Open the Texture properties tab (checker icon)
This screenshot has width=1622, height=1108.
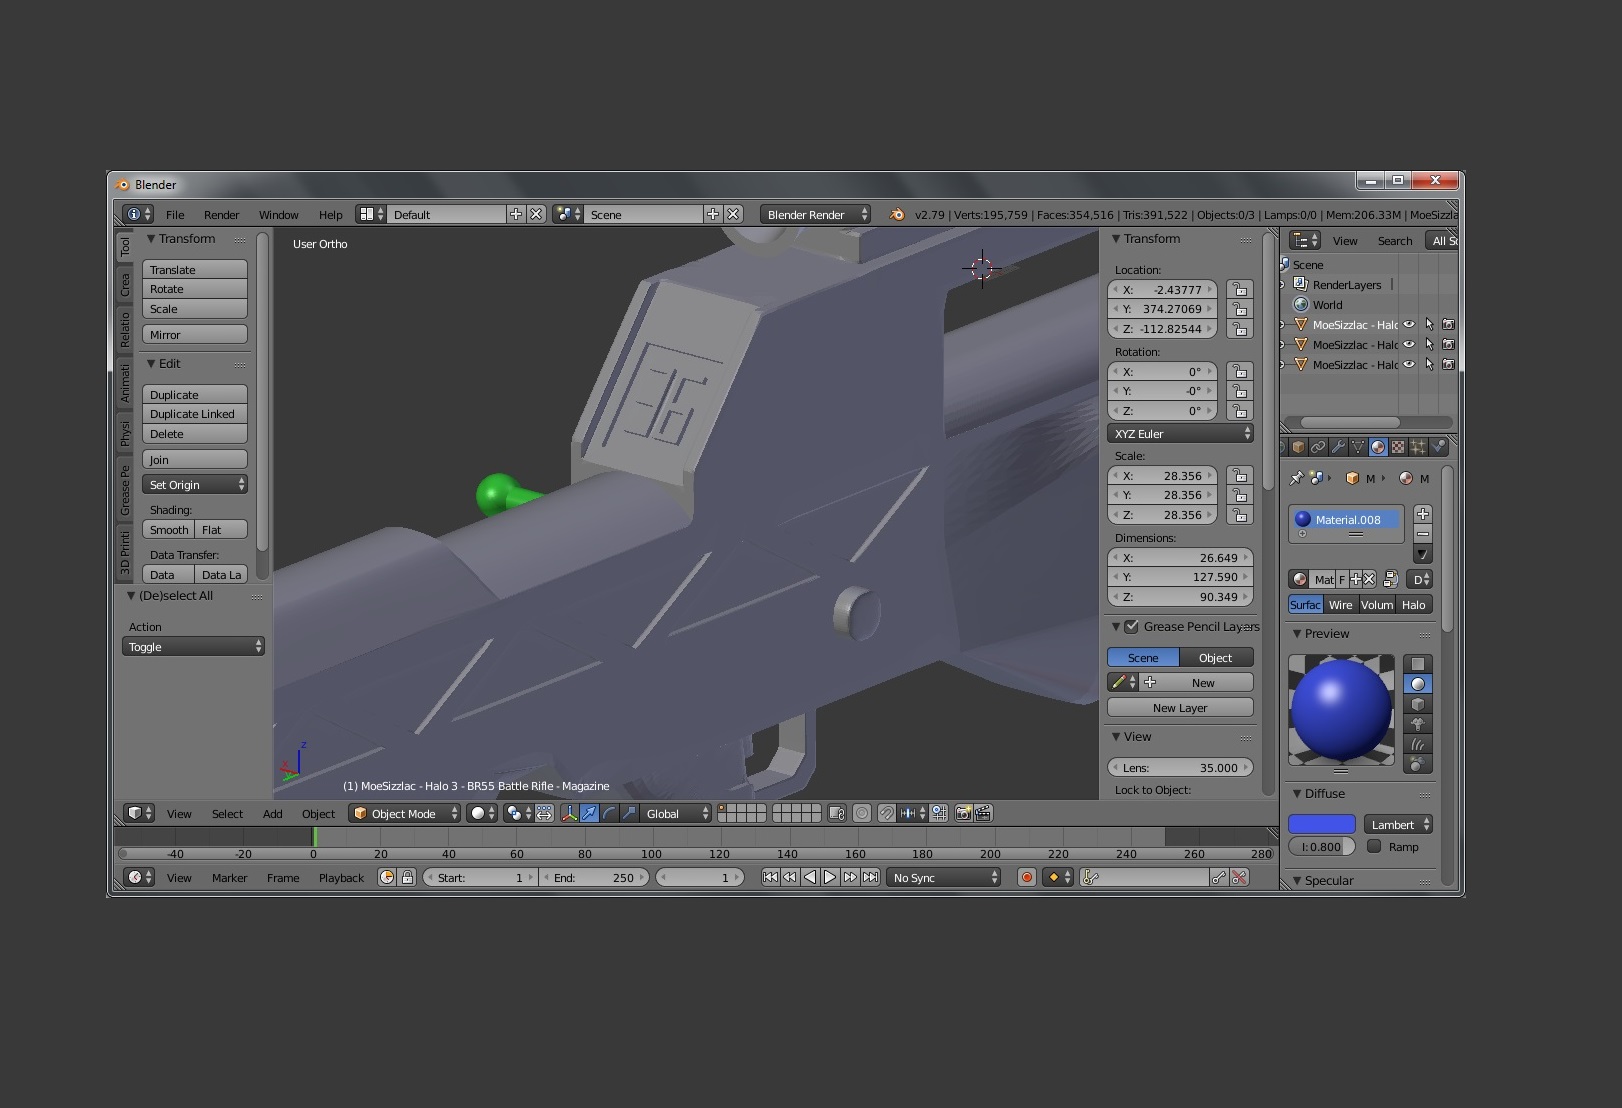[1398, 447]
